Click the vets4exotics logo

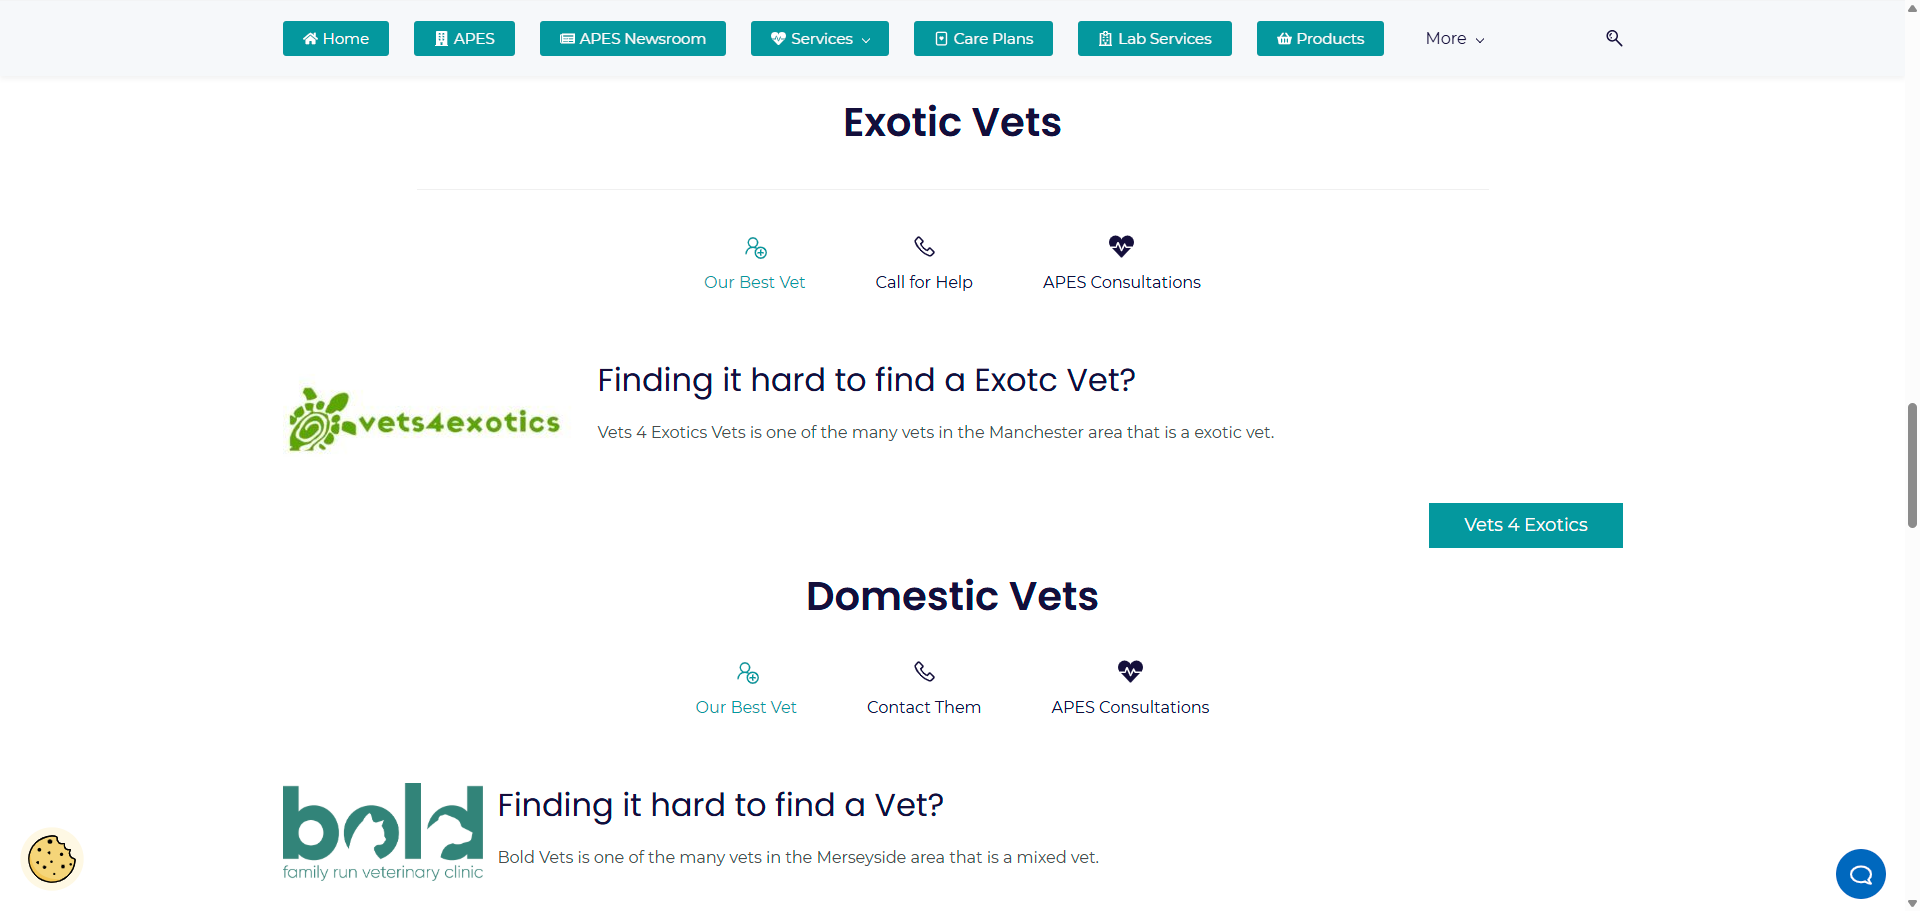coord(424,420)
